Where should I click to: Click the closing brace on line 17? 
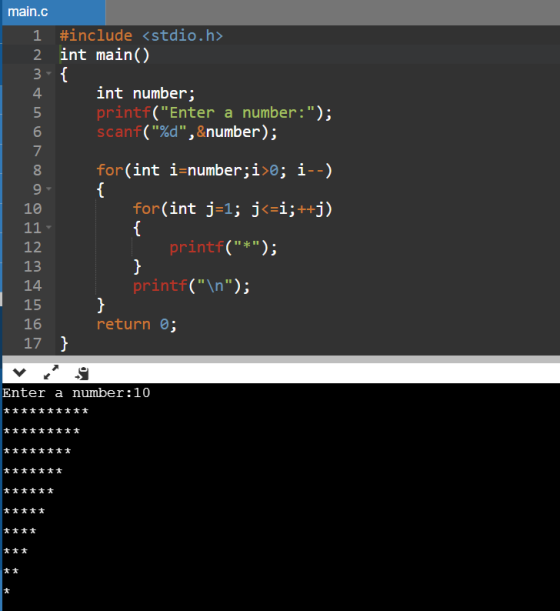(64, 344)
